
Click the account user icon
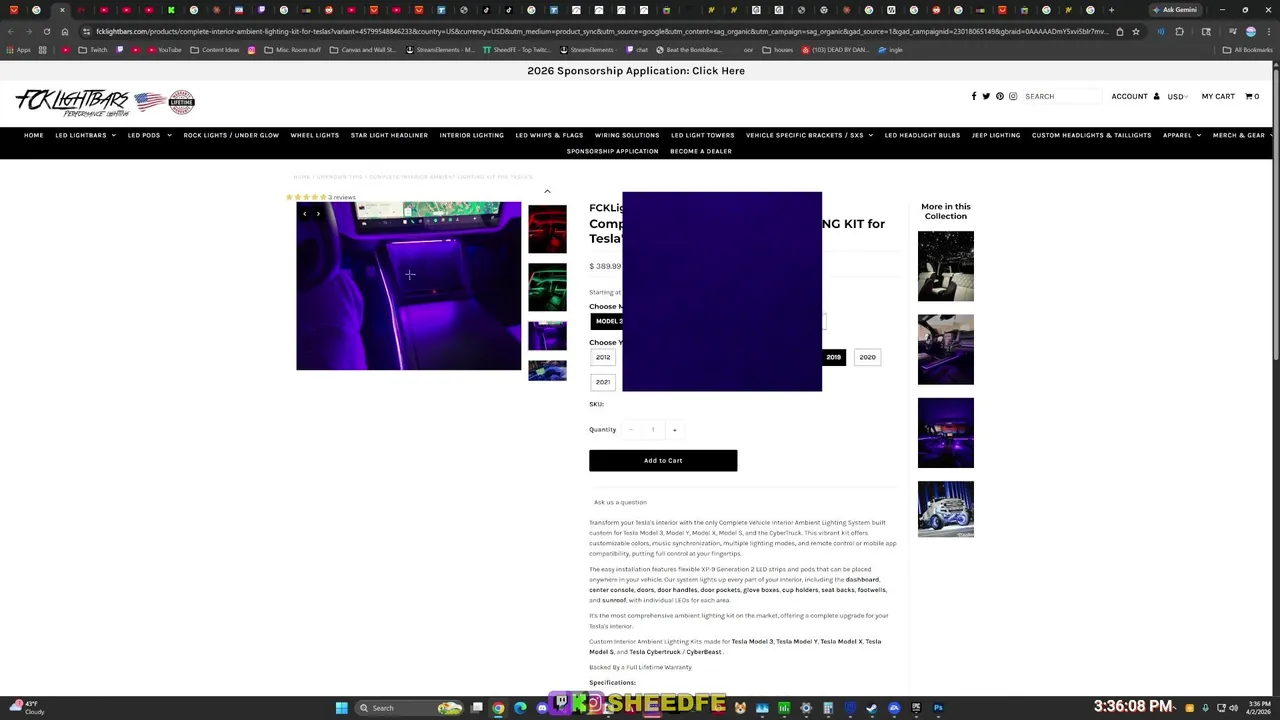tap(1156, 96)
